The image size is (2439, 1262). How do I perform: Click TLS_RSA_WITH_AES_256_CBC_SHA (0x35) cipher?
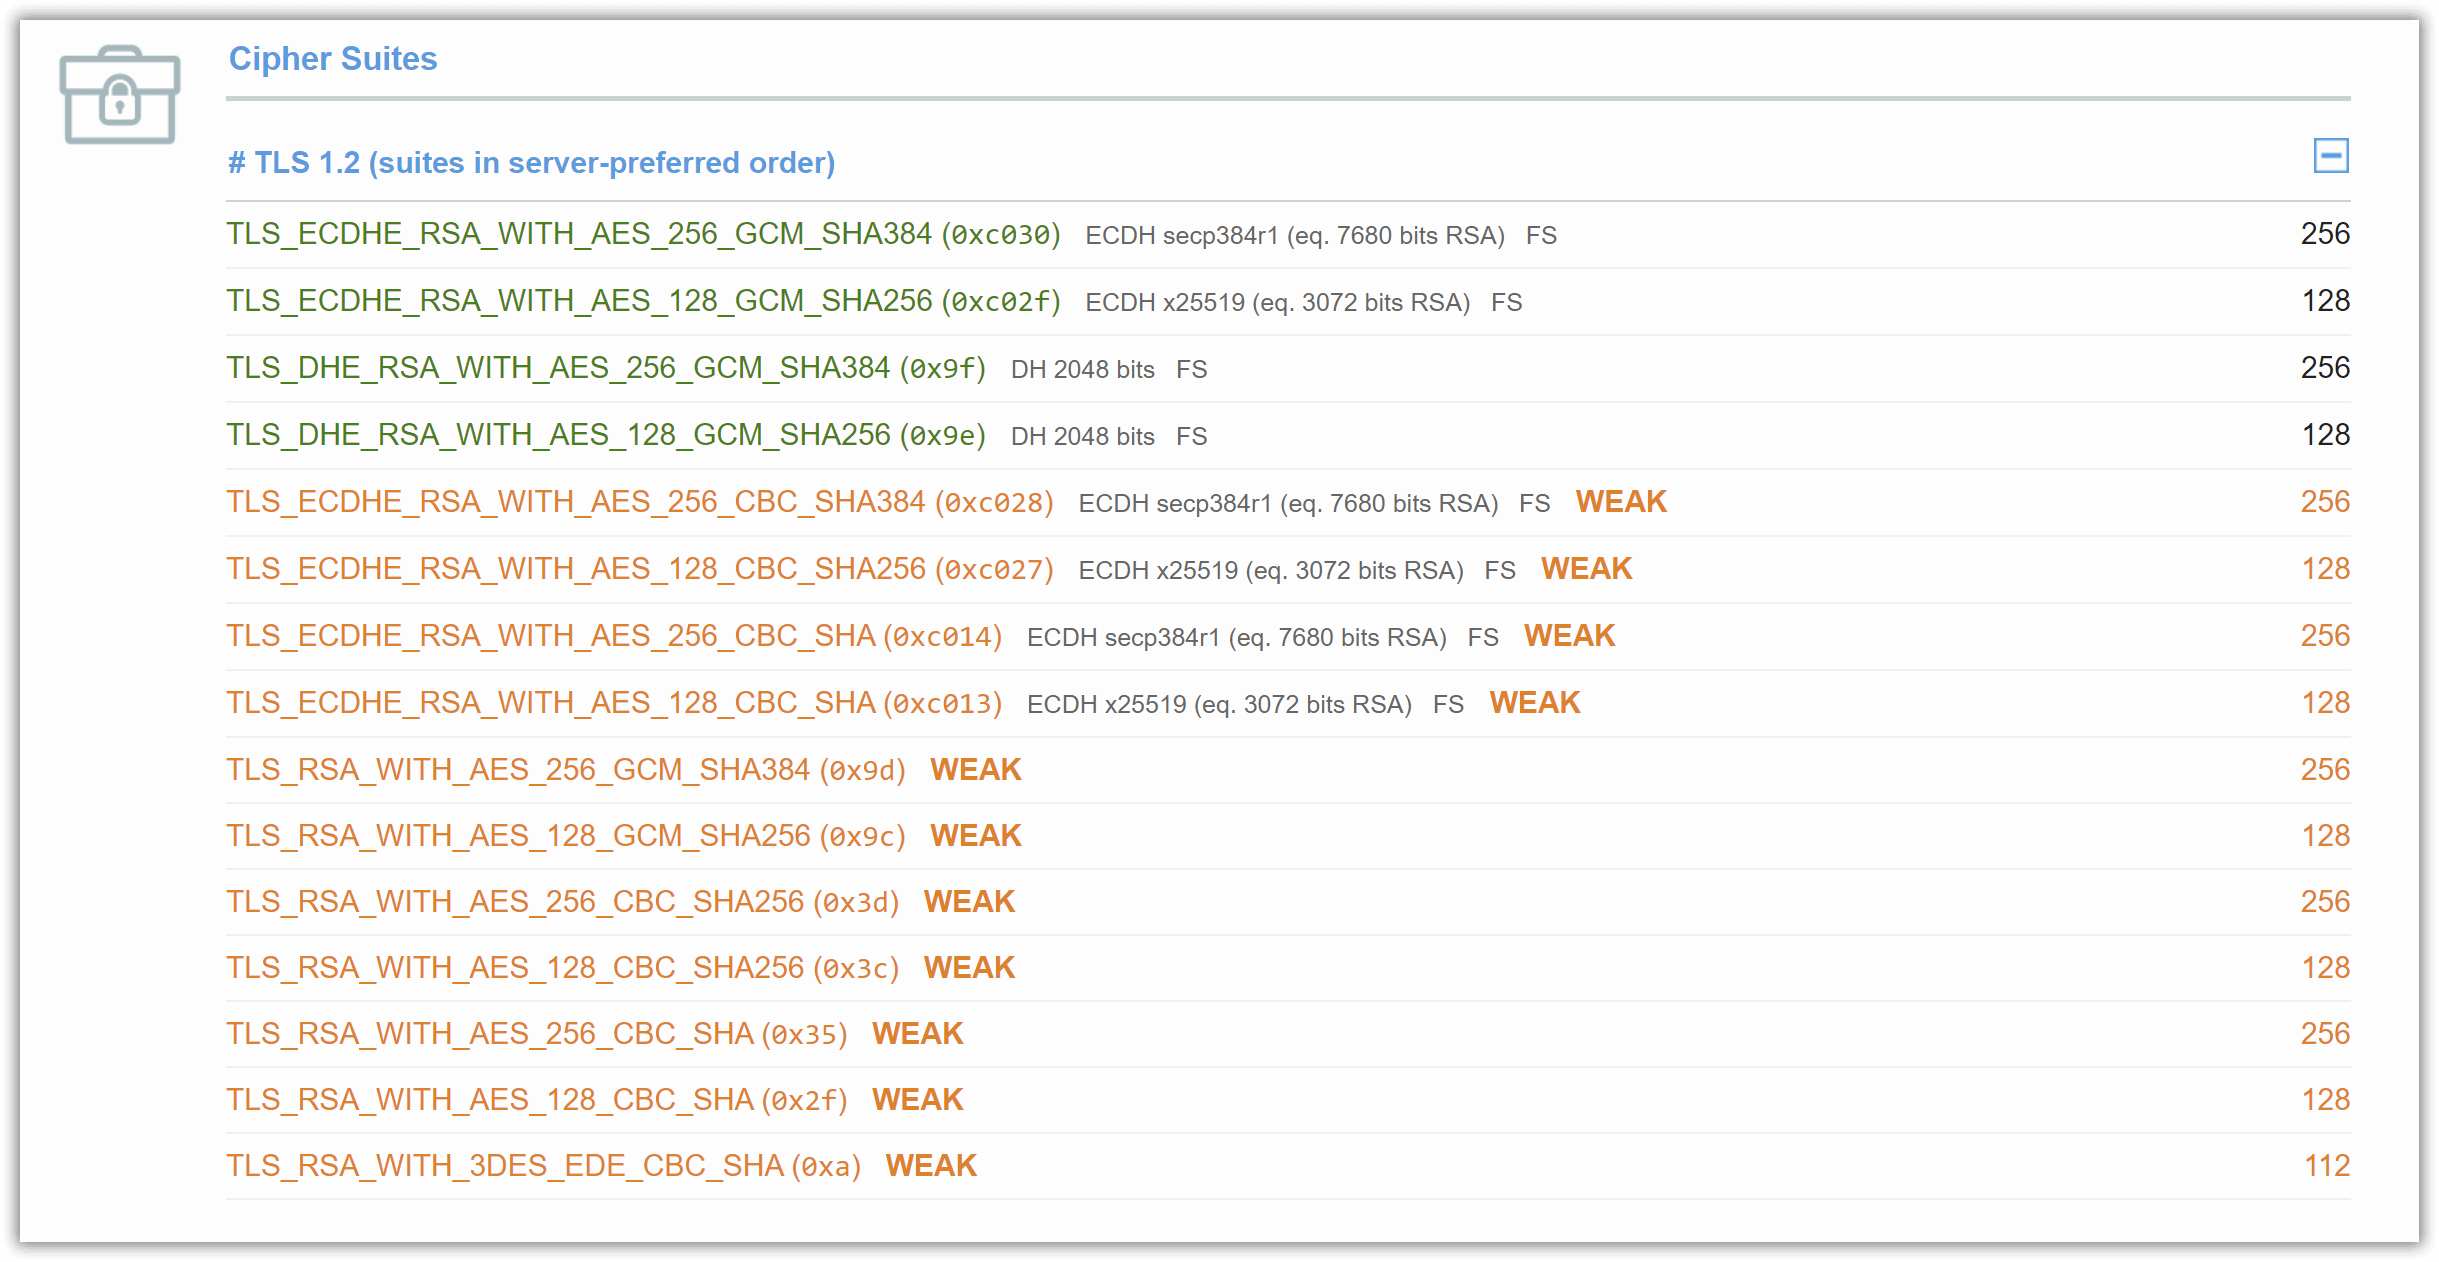pos(536,1034)
